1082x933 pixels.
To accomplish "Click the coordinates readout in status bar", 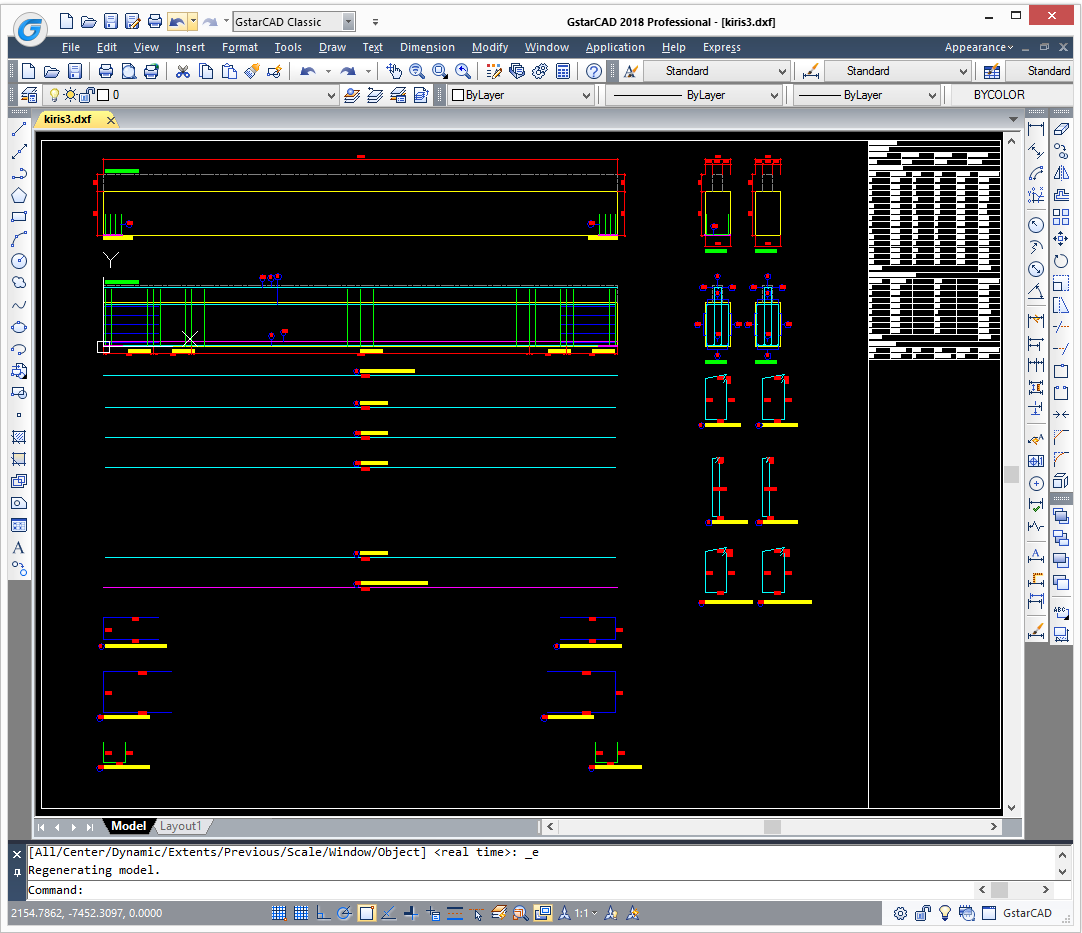I will click(x=87, y=913).
